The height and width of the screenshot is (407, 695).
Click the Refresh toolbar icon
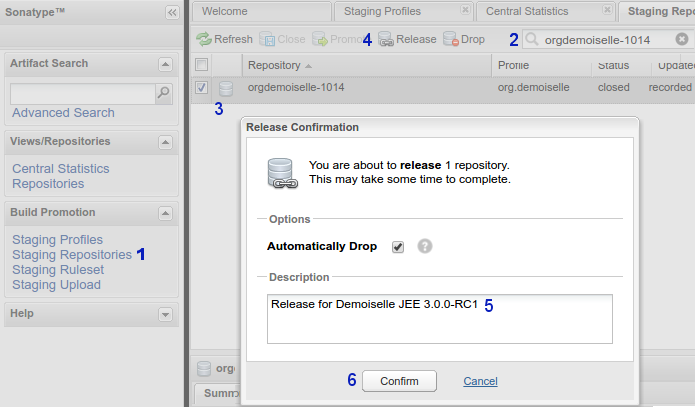click(x=204, y=40)
